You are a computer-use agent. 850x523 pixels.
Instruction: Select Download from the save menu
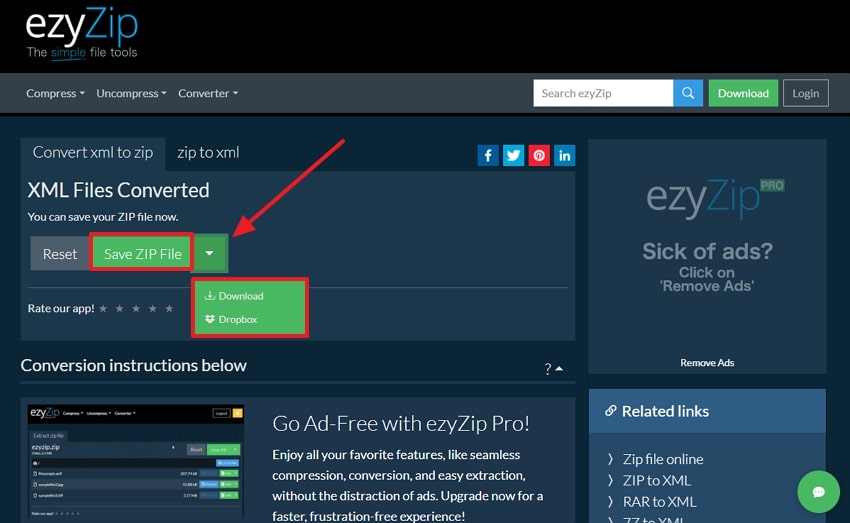coord(235,296)
